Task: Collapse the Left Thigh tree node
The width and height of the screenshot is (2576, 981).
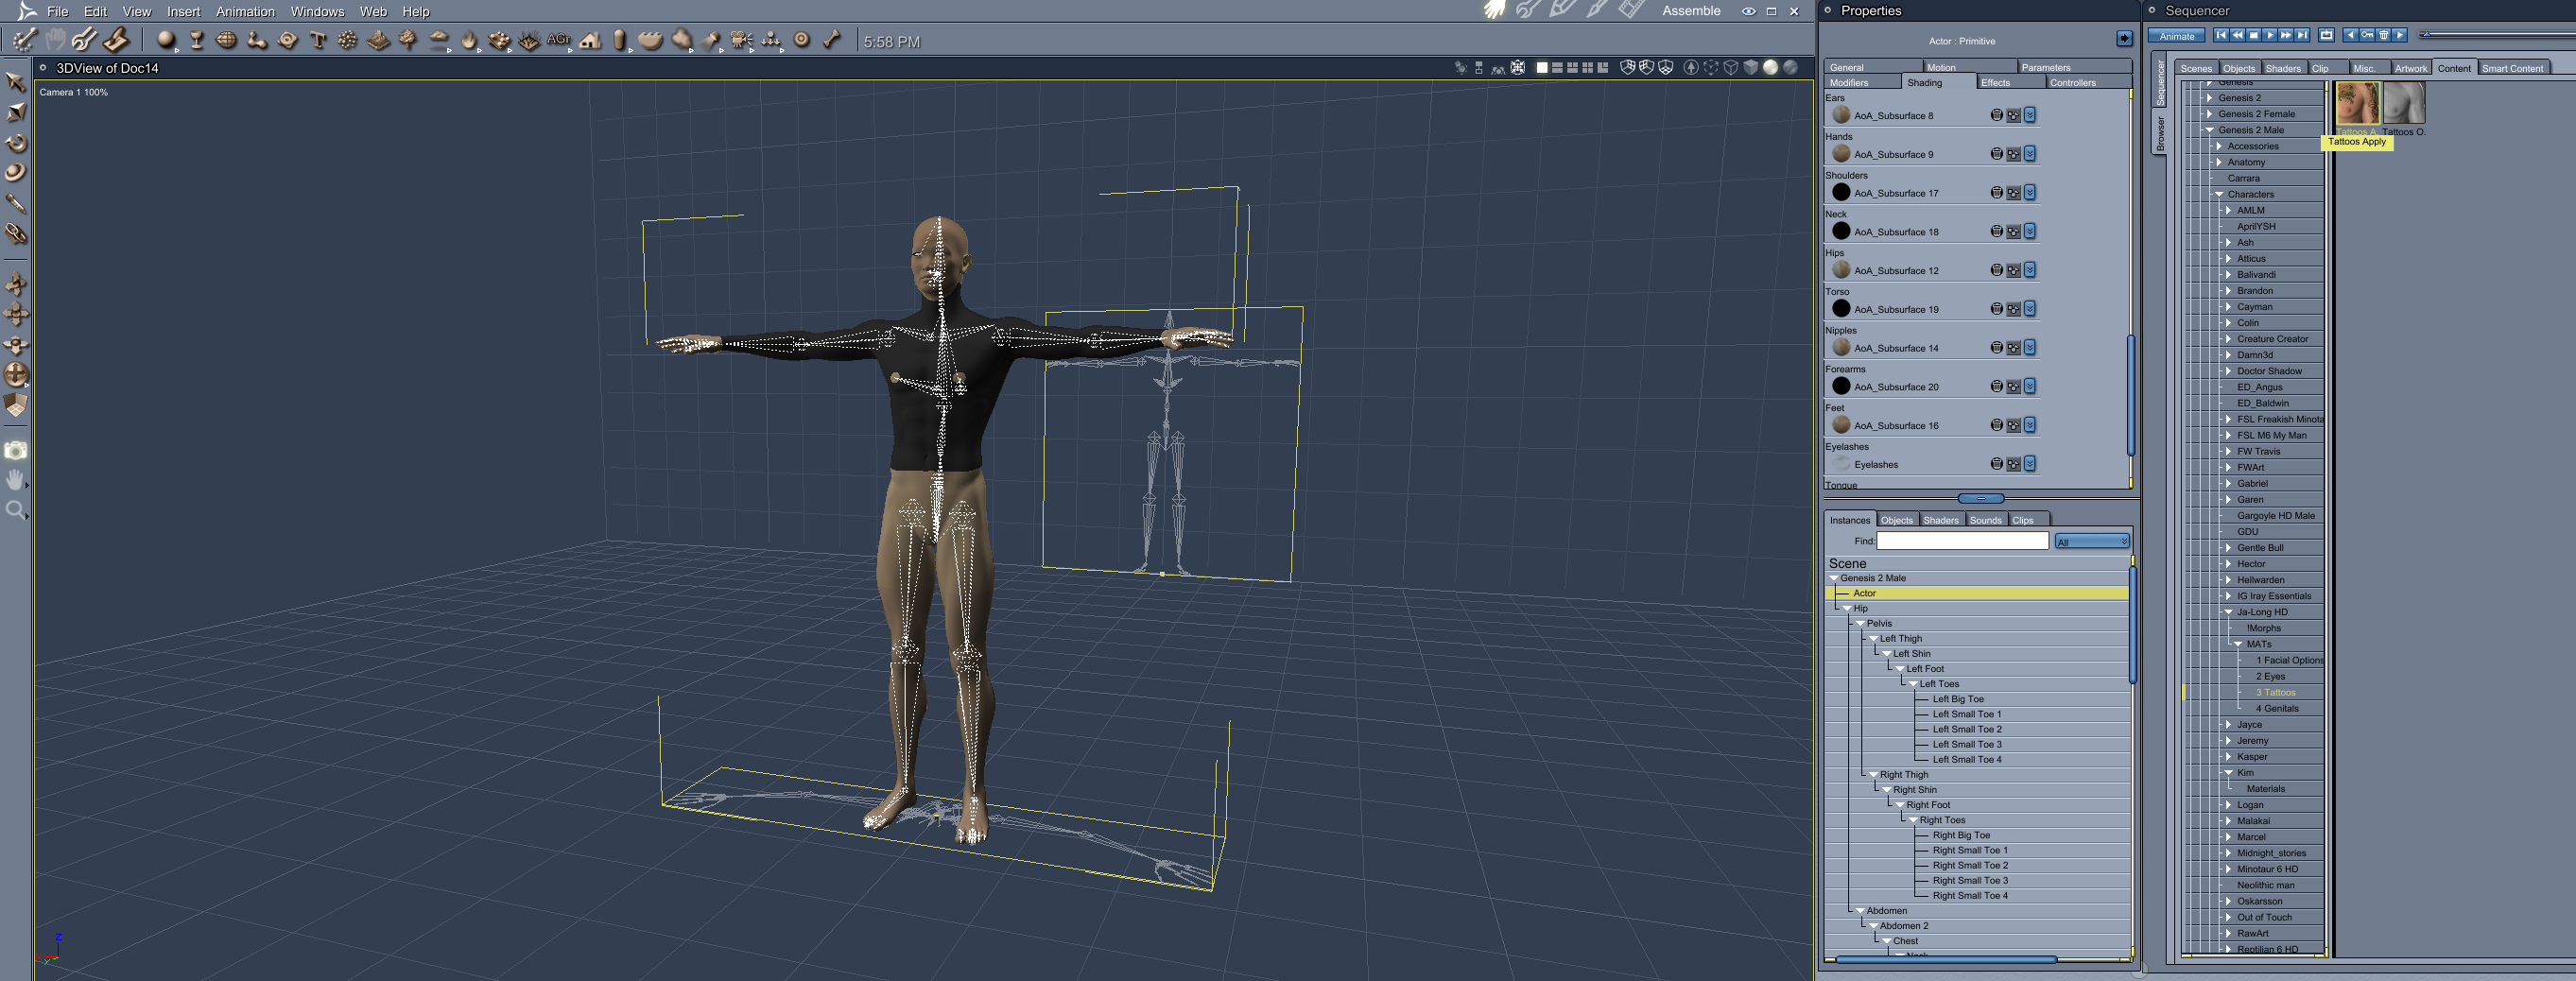Action: pos(1873,638)
